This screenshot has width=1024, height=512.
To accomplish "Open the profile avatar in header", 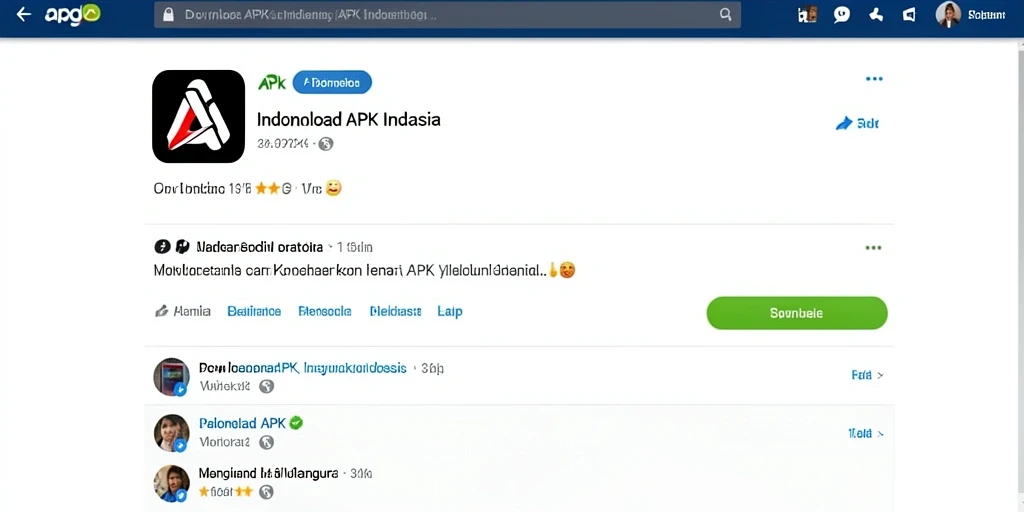I will point(948,14).
